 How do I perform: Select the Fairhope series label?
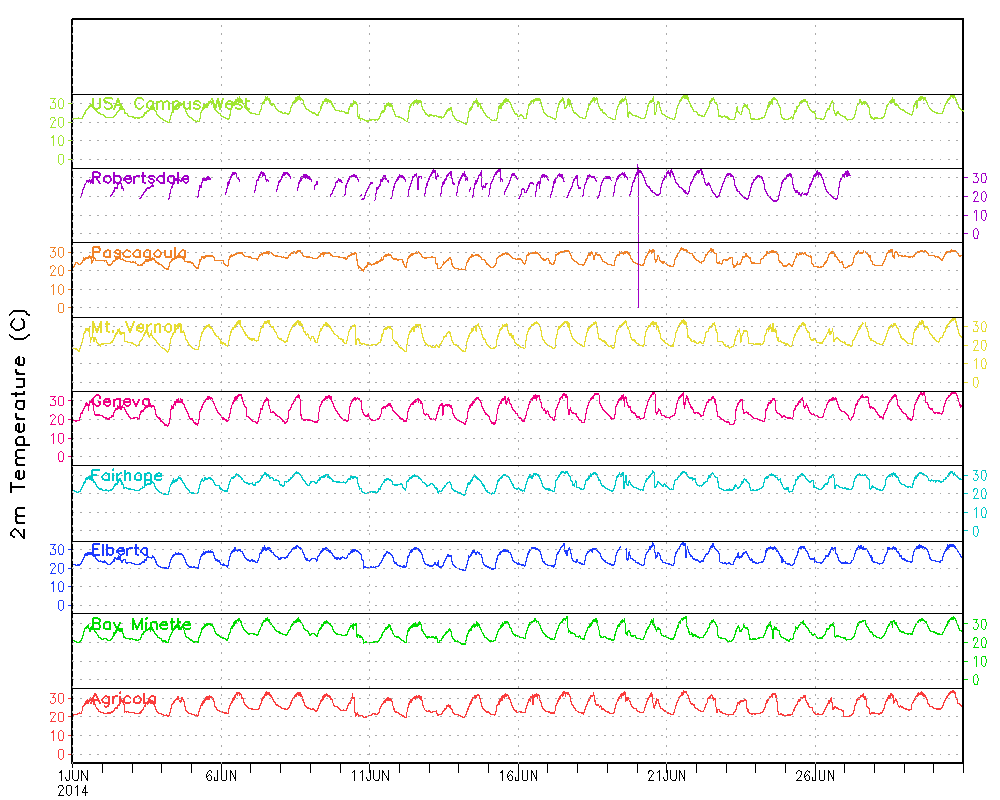pyautogui.click(x=126, y=476)
